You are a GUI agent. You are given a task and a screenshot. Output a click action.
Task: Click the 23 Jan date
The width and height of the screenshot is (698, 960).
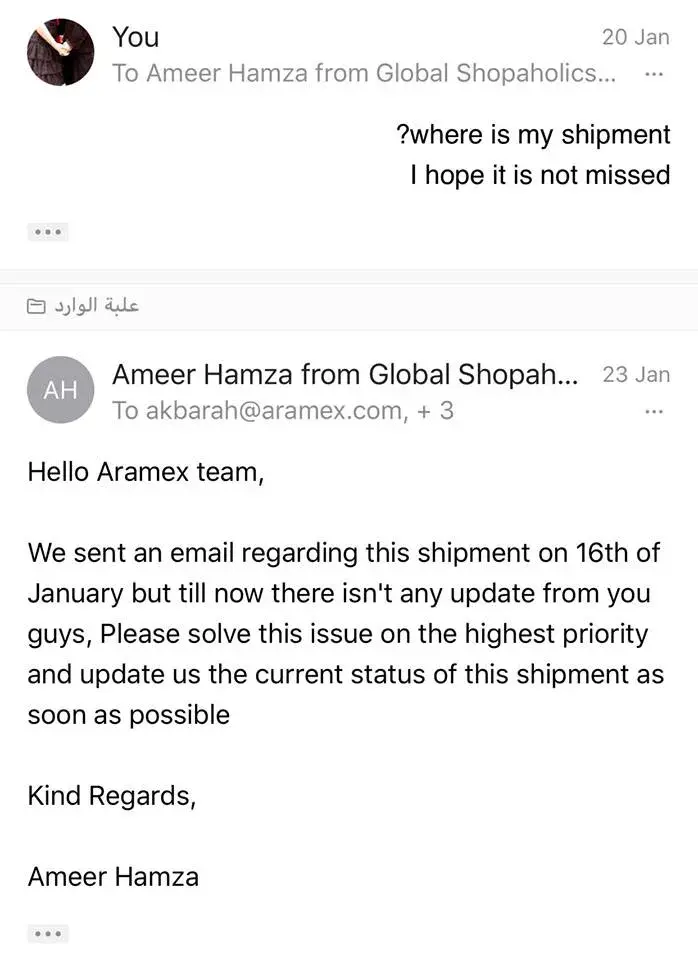636,375
